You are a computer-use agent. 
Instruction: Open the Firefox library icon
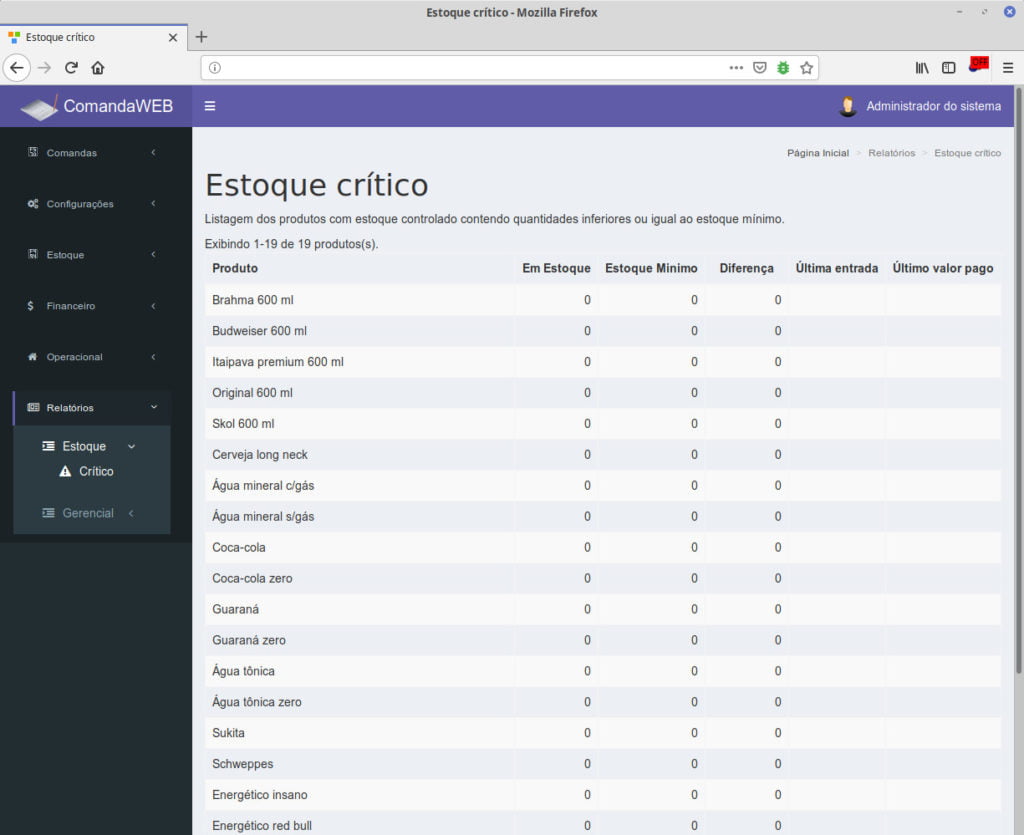click(x=922, y=68)
